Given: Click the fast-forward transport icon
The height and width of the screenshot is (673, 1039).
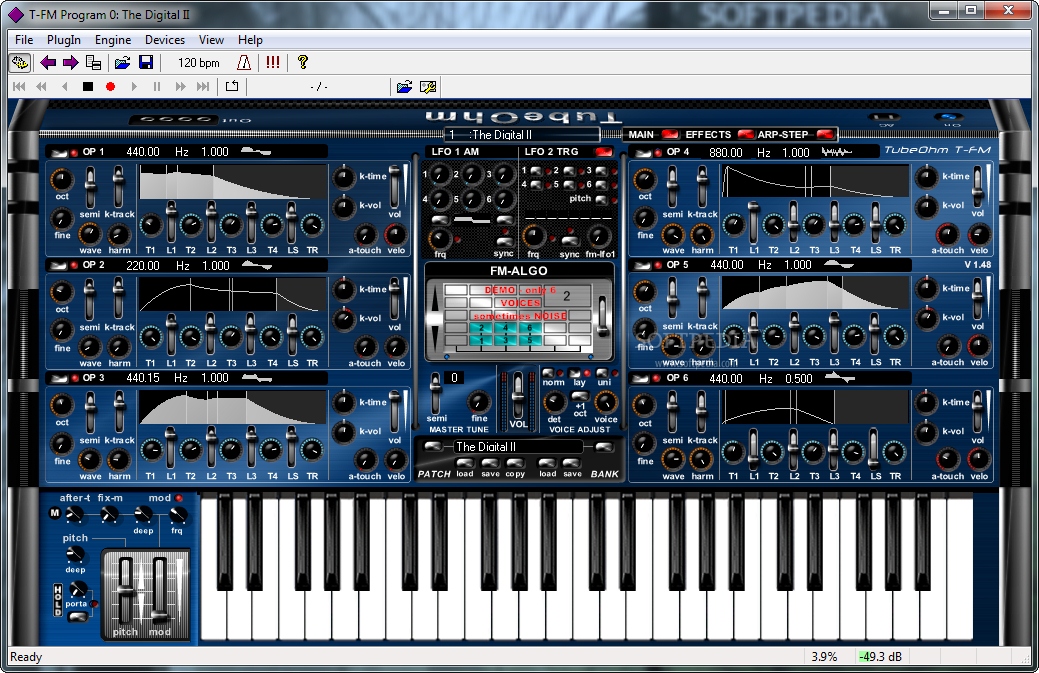Looking at the screenshot, I should pos(180,86).
